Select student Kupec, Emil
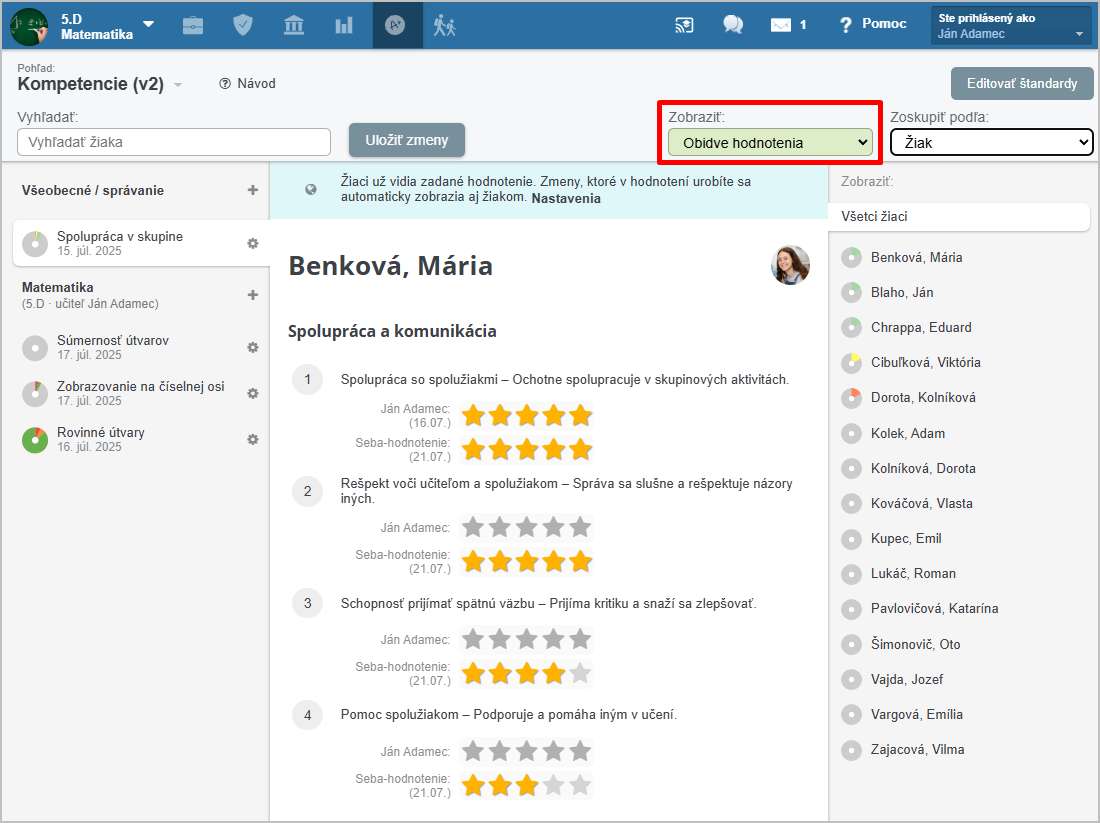This screenshot has height=823, width=1100. pos(906,539)
